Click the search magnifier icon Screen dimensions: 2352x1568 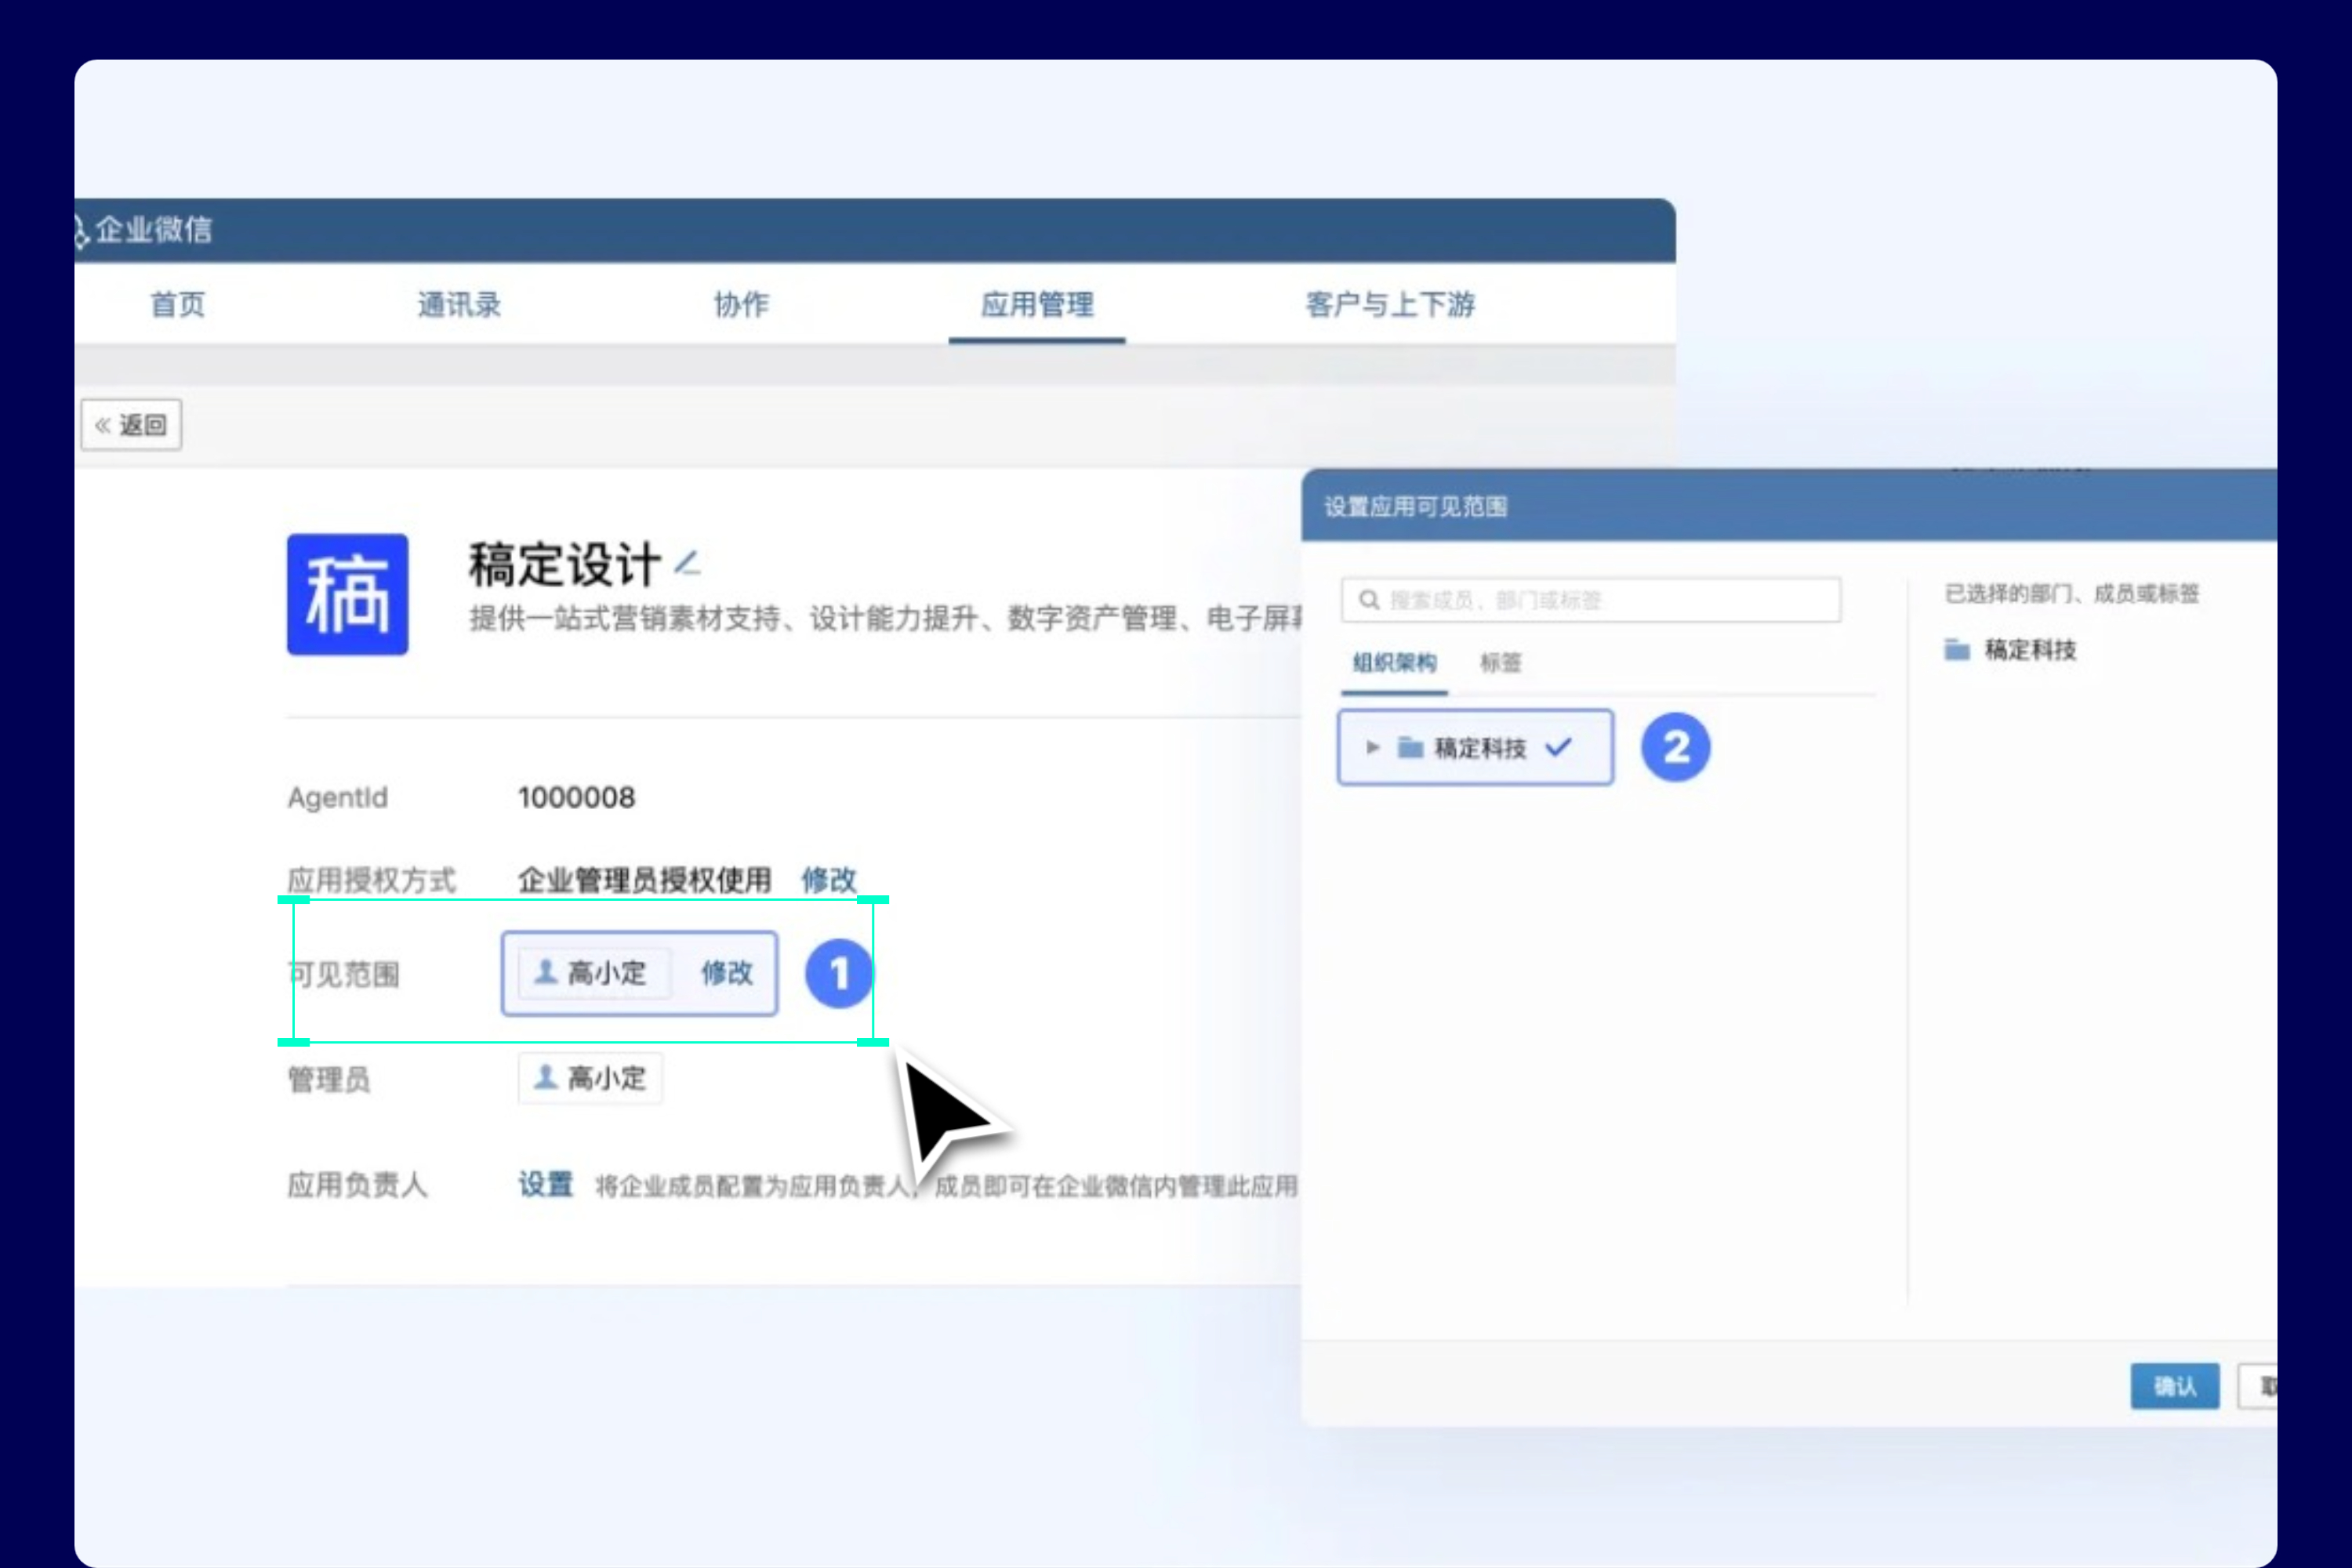[x=1369, y=600]
